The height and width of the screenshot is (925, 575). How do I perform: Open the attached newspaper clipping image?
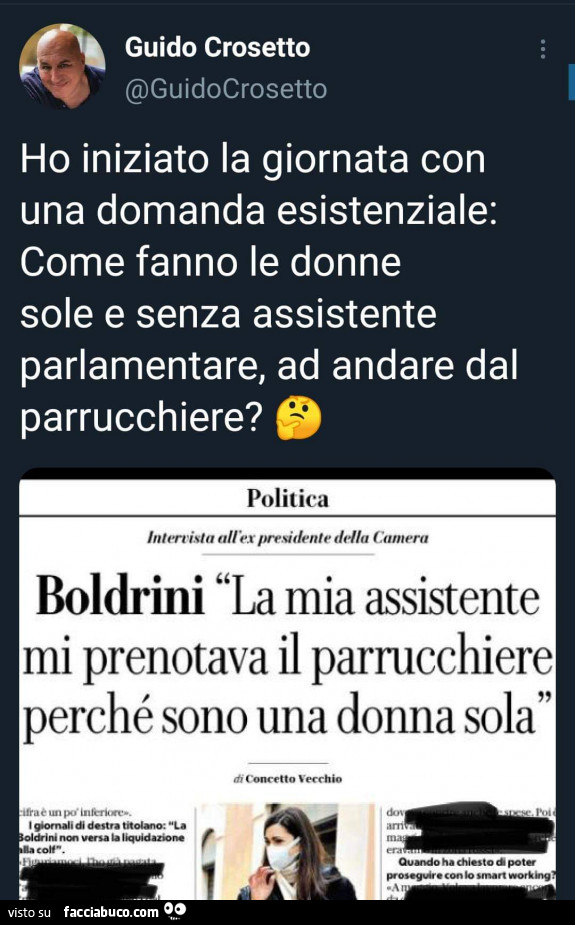[x=287, y=684]
